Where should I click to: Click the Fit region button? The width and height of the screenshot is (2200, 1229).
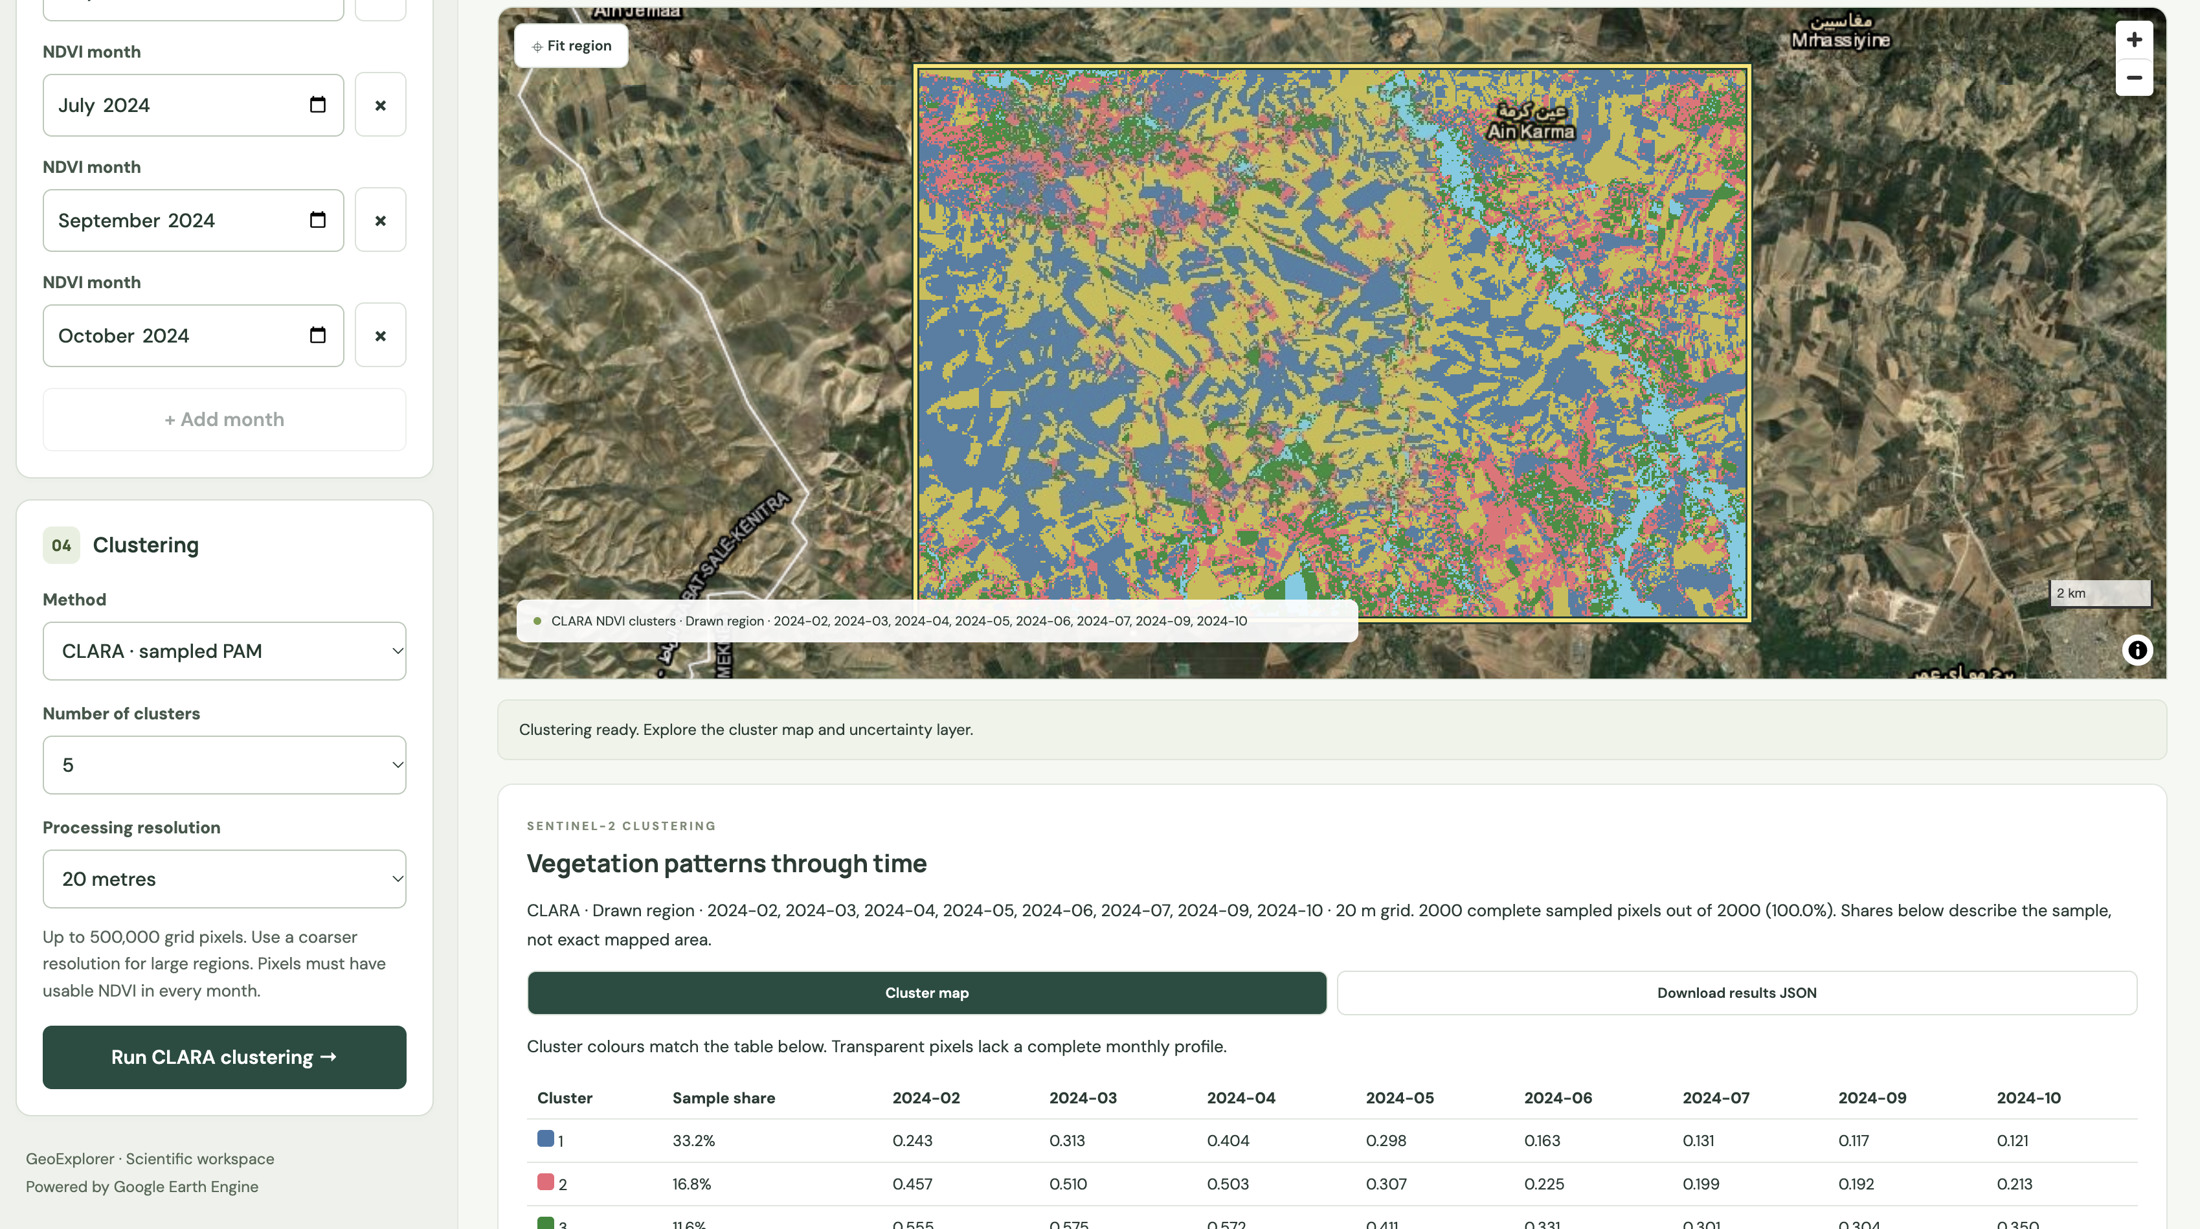pos(571,46)
